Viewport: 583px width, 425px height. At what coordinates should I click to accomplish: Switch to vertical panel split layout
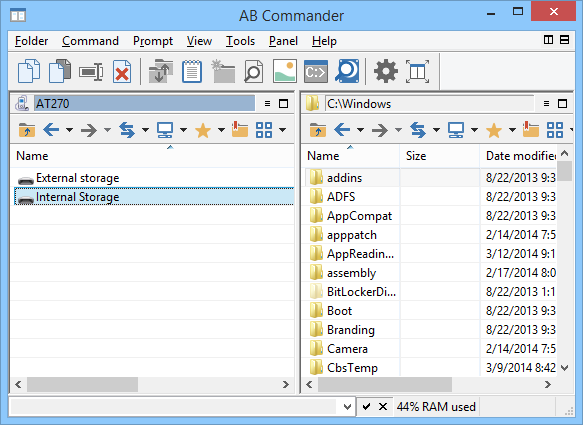(548, 40)
